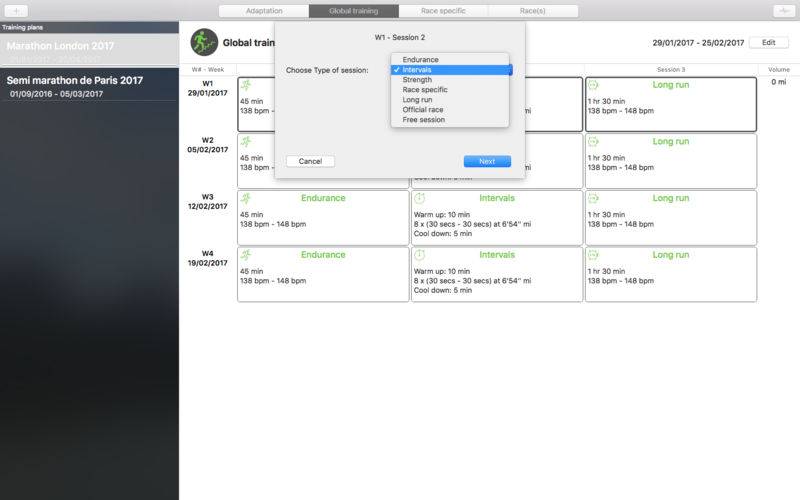800x500 pixels.
Task: Open the W4 Endurance session card
Action: [323, 274]
